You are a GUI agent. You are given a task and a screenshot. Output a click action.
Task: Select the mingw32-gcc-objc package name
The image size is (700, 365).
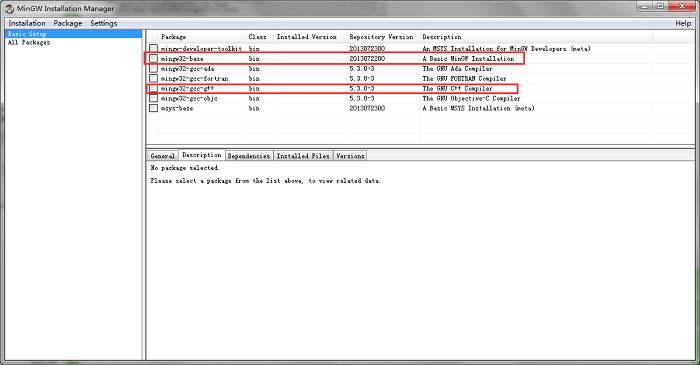[189, 98]
